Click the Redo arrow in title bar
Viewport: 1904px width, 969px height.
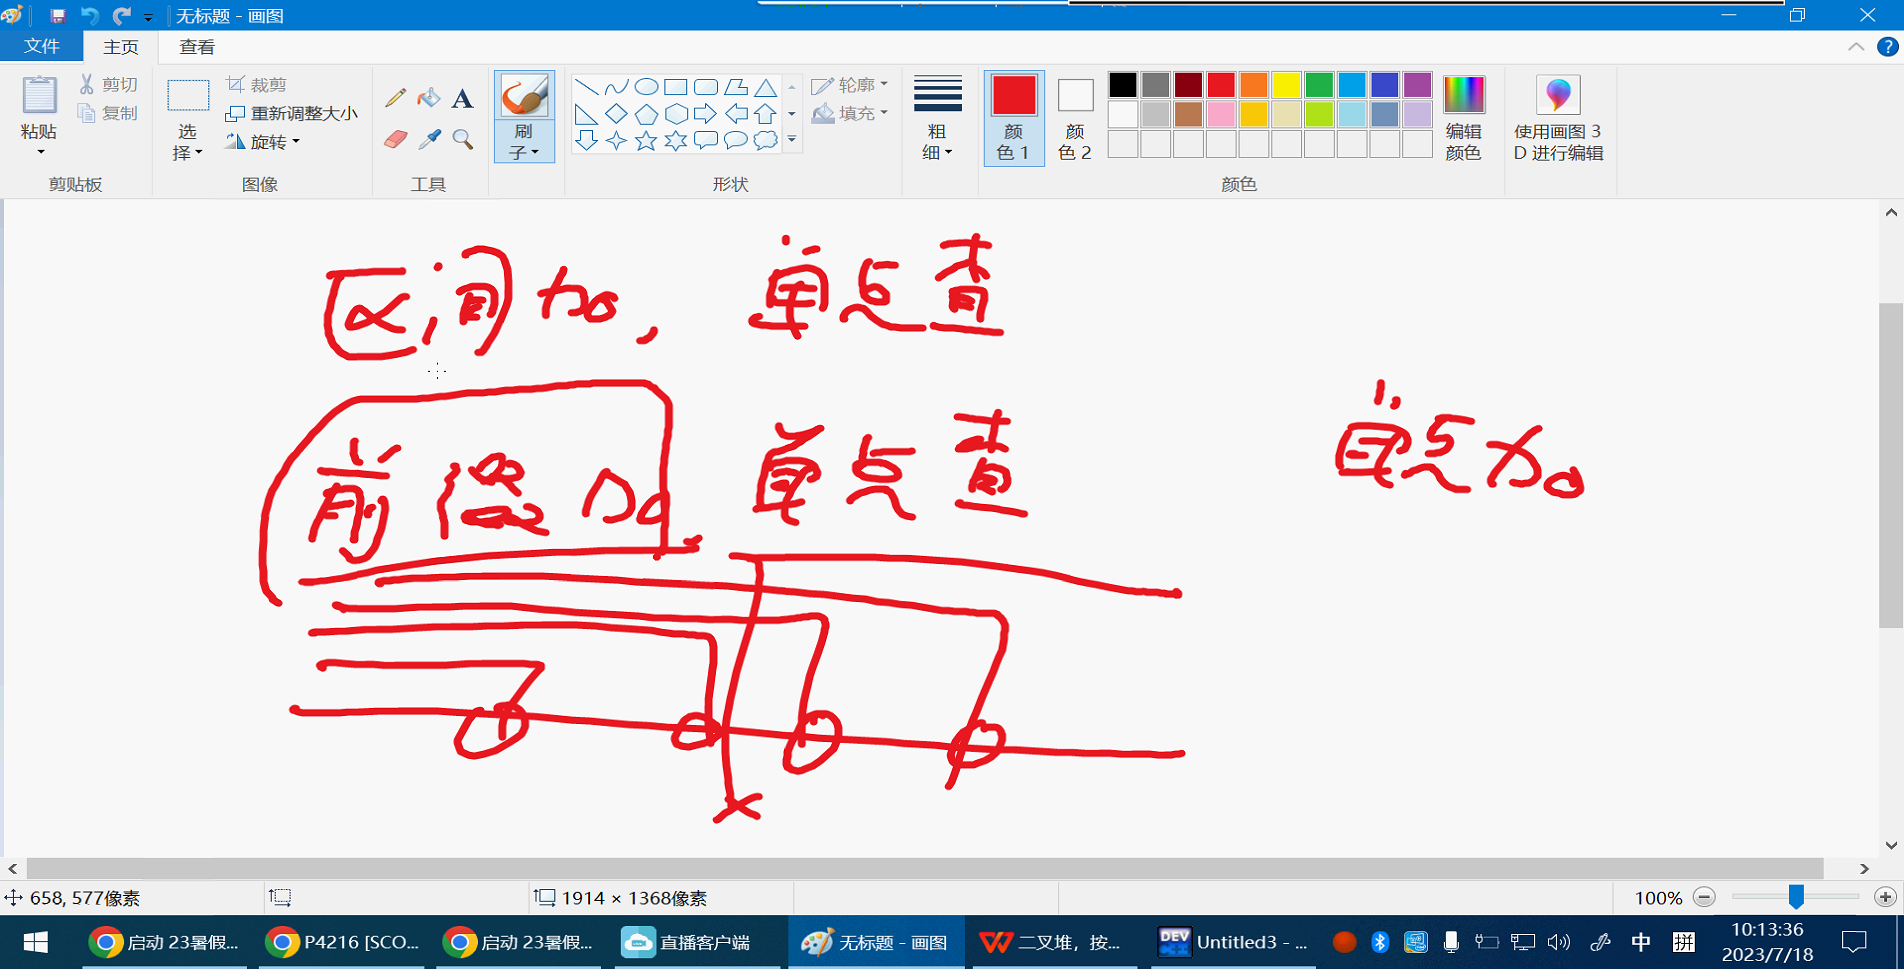coord(122,16)
